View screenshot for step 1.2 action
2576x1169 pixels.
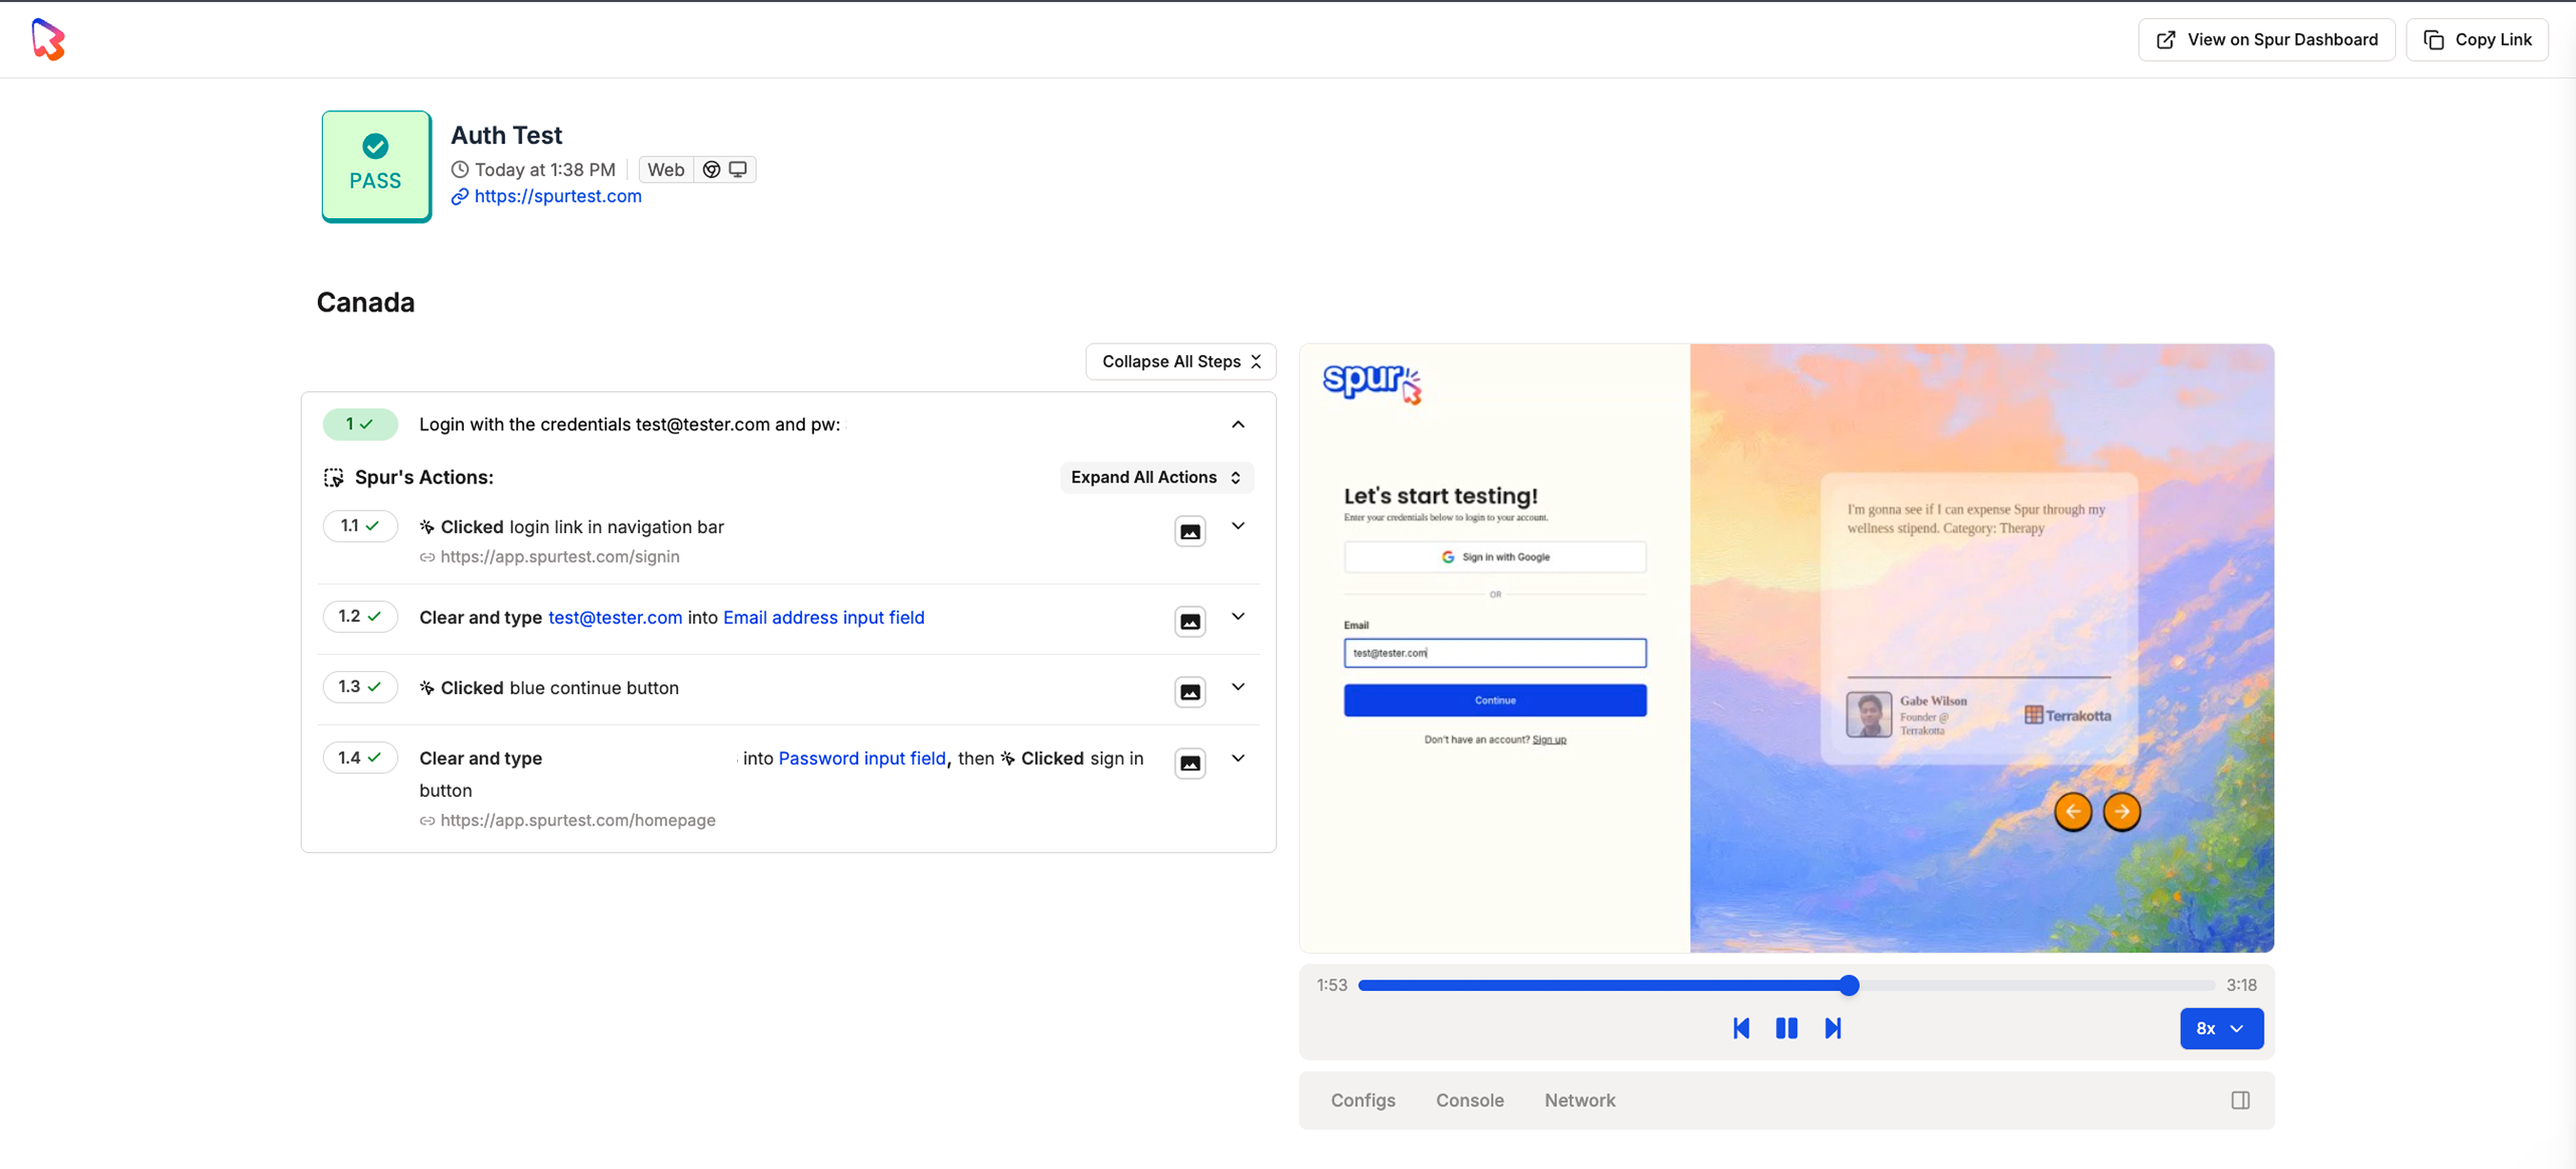pos(1189,621)
